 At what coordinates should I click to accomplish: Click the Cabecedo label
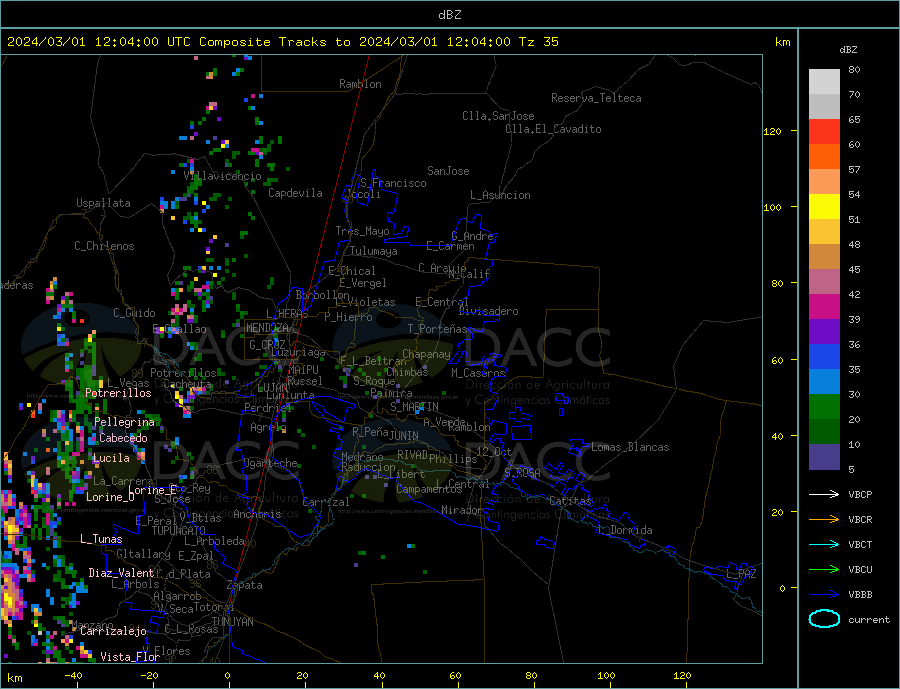123,438
